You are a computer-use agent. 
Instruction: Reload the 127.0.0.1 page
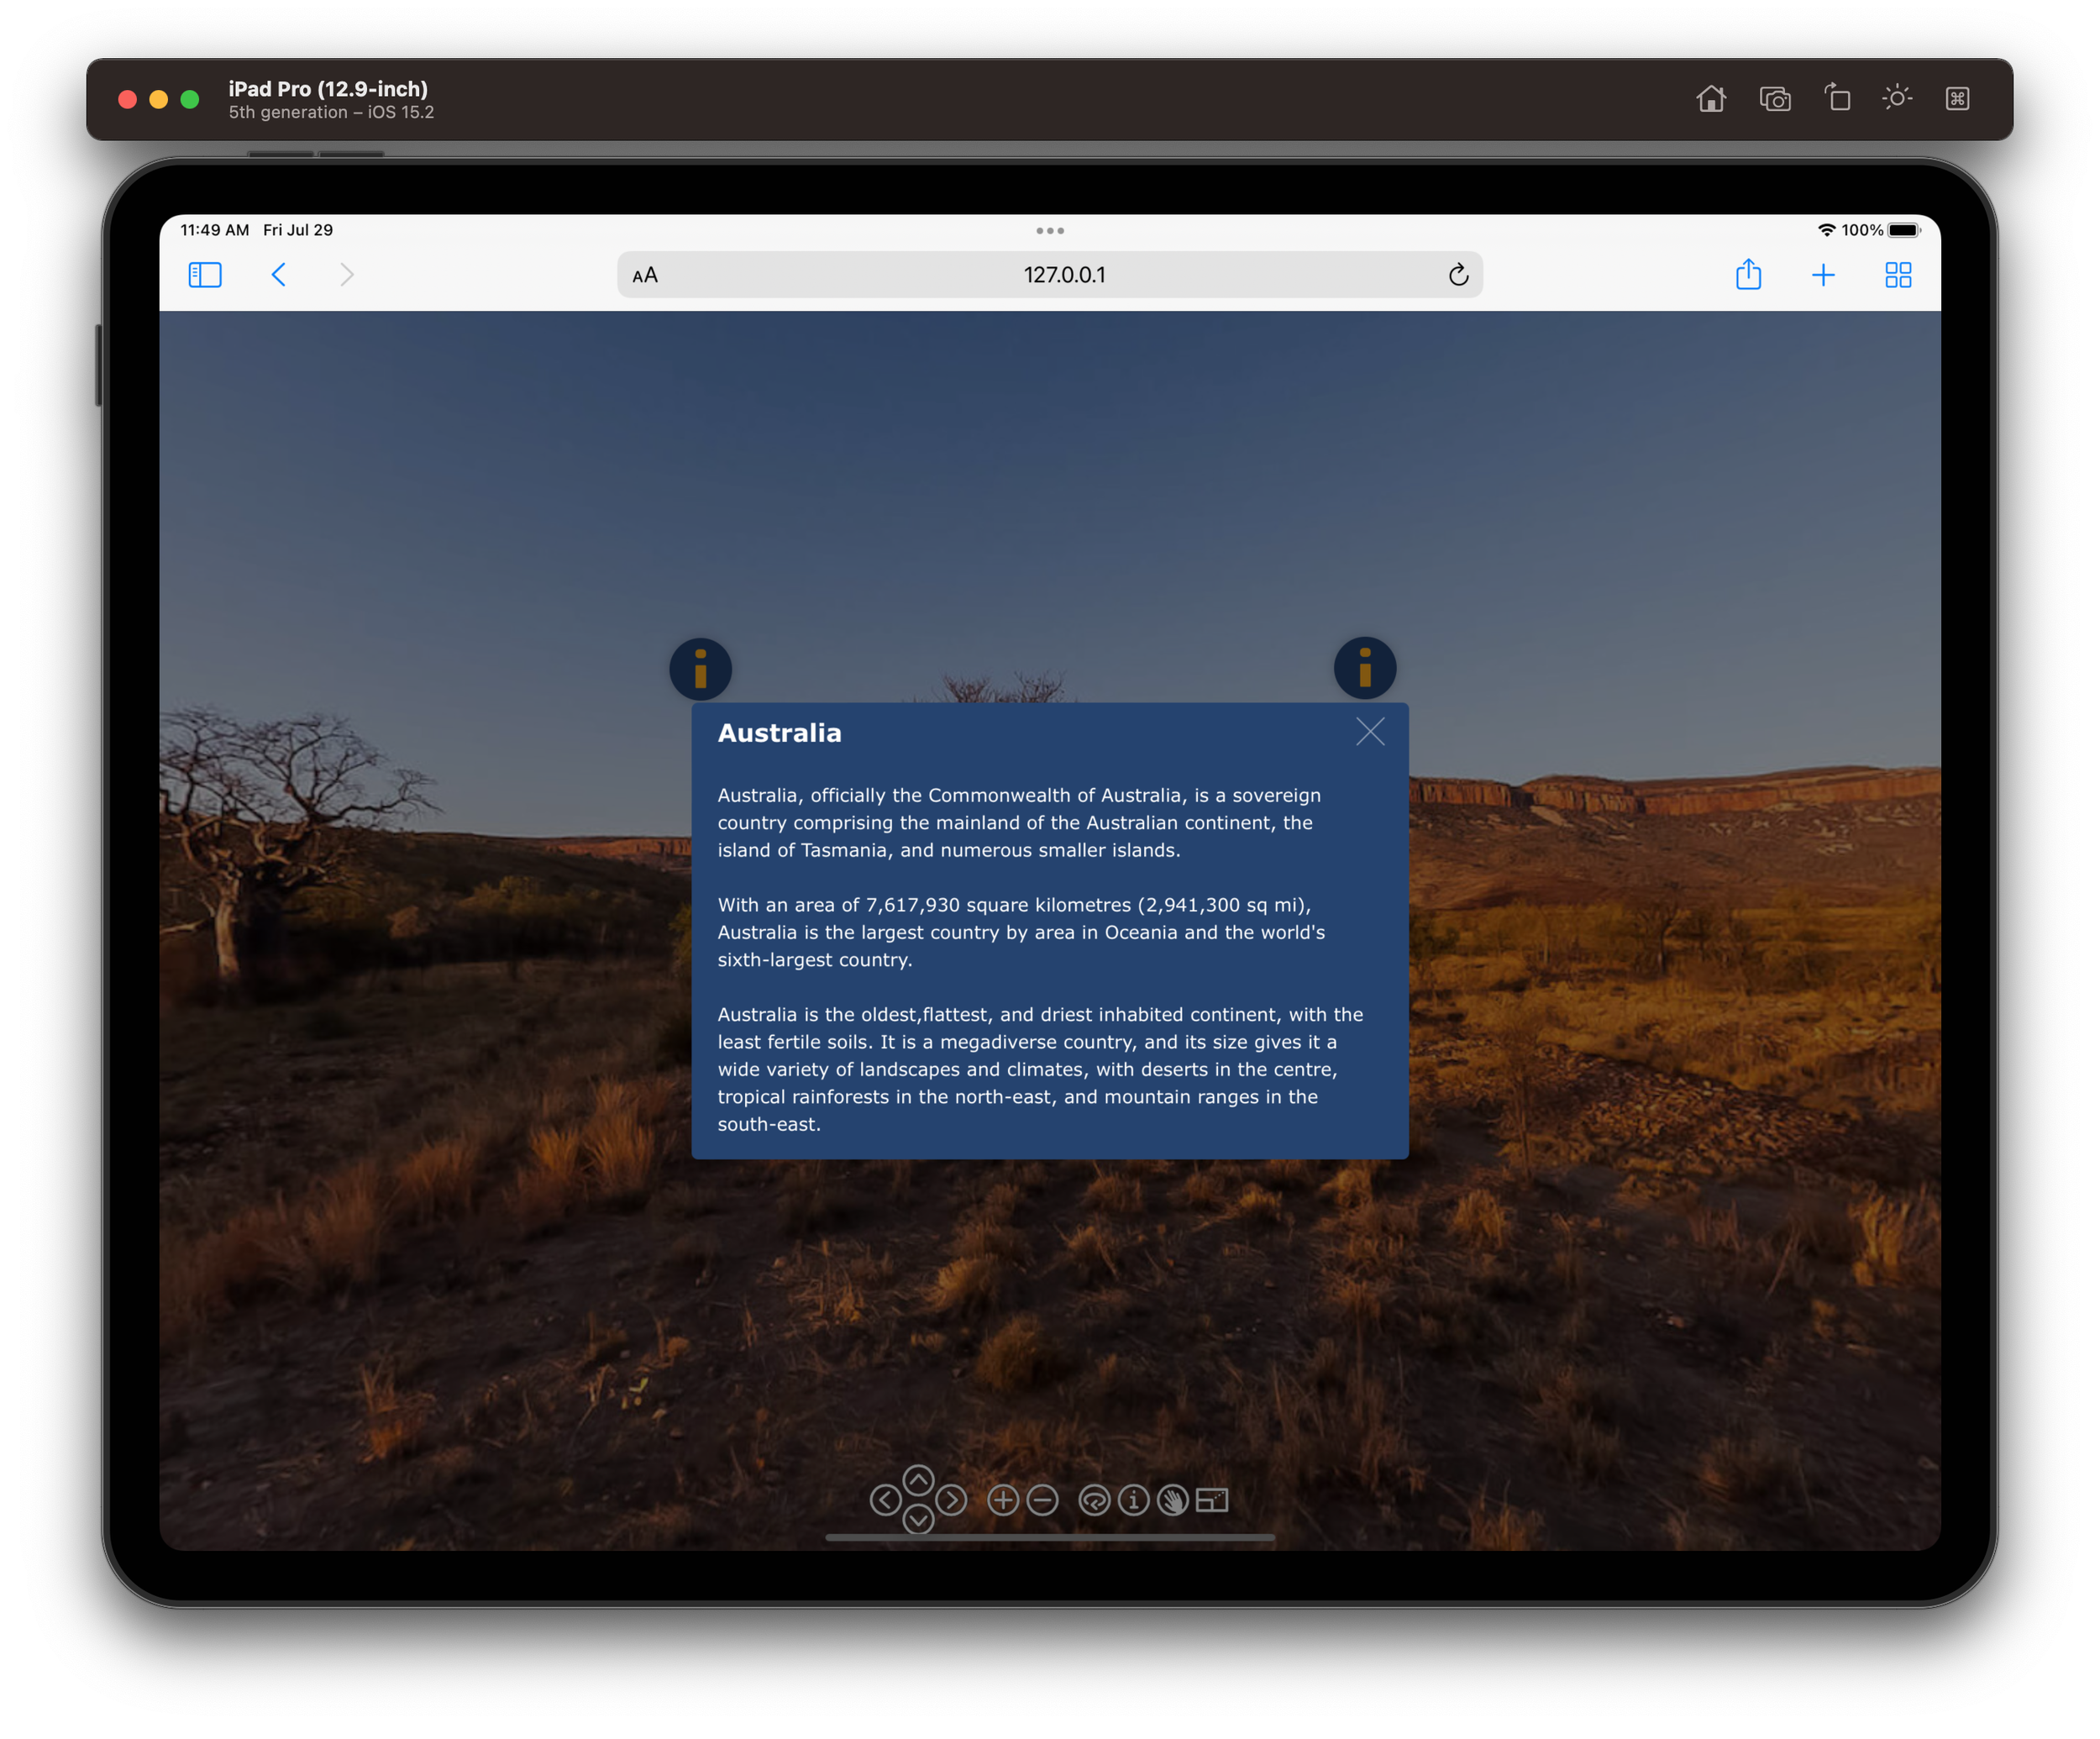coord(1458,275)
